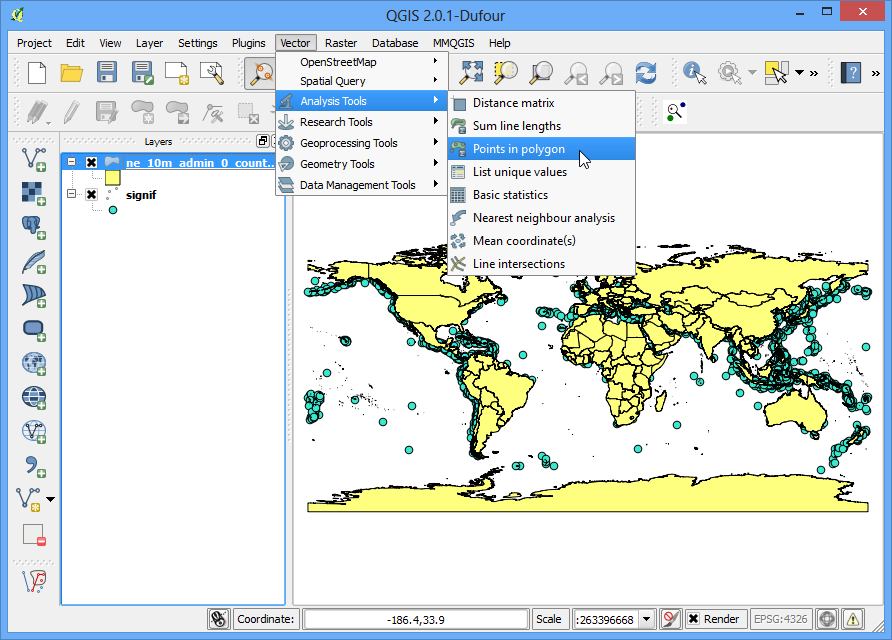Expand the Spatial Query submenu
Screen dimensions: 892x640
pos(362,81)
